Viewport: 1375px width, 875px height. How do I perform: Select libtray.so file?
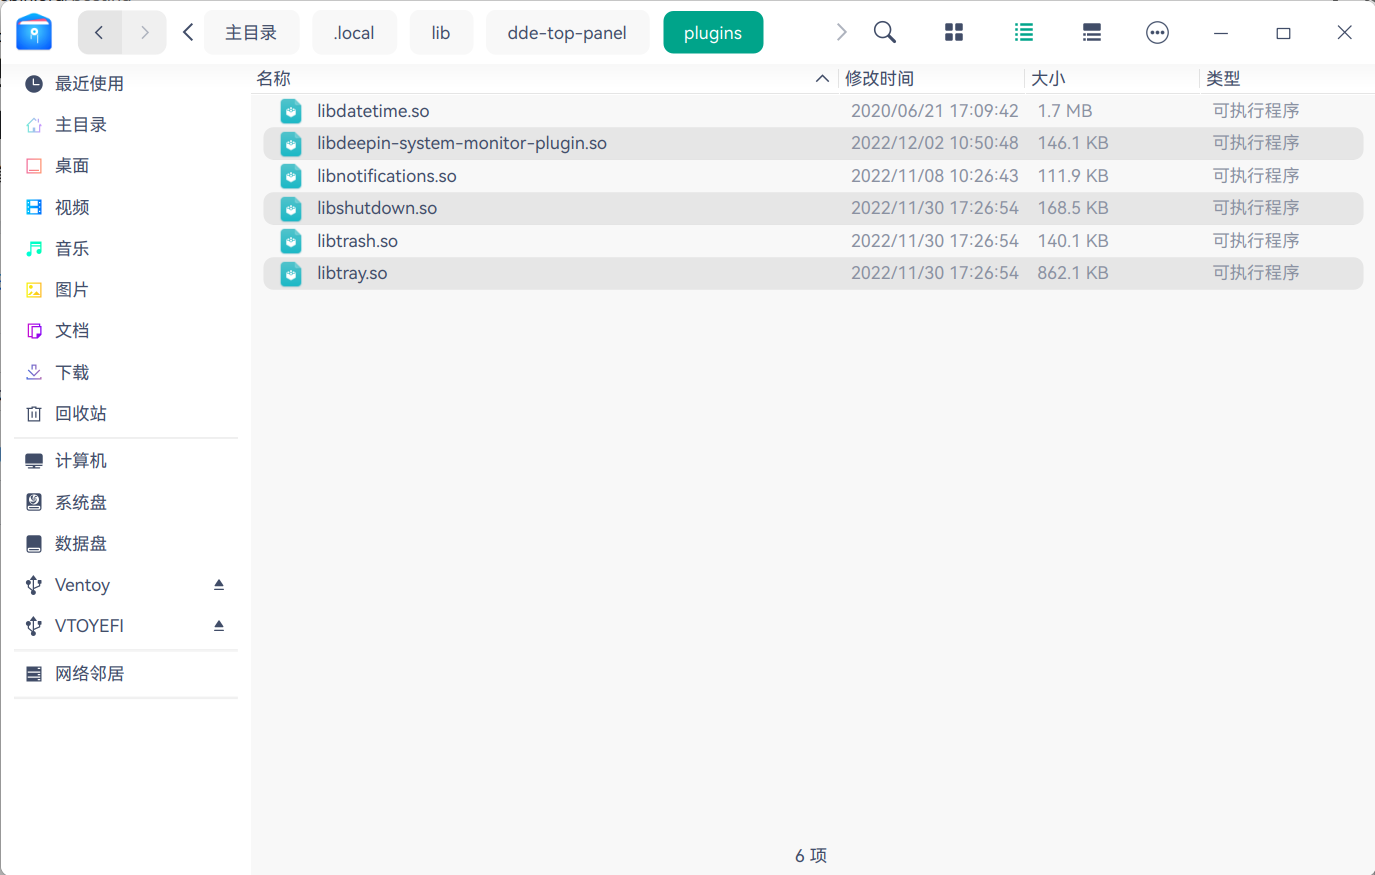click(x=813, y=273)
